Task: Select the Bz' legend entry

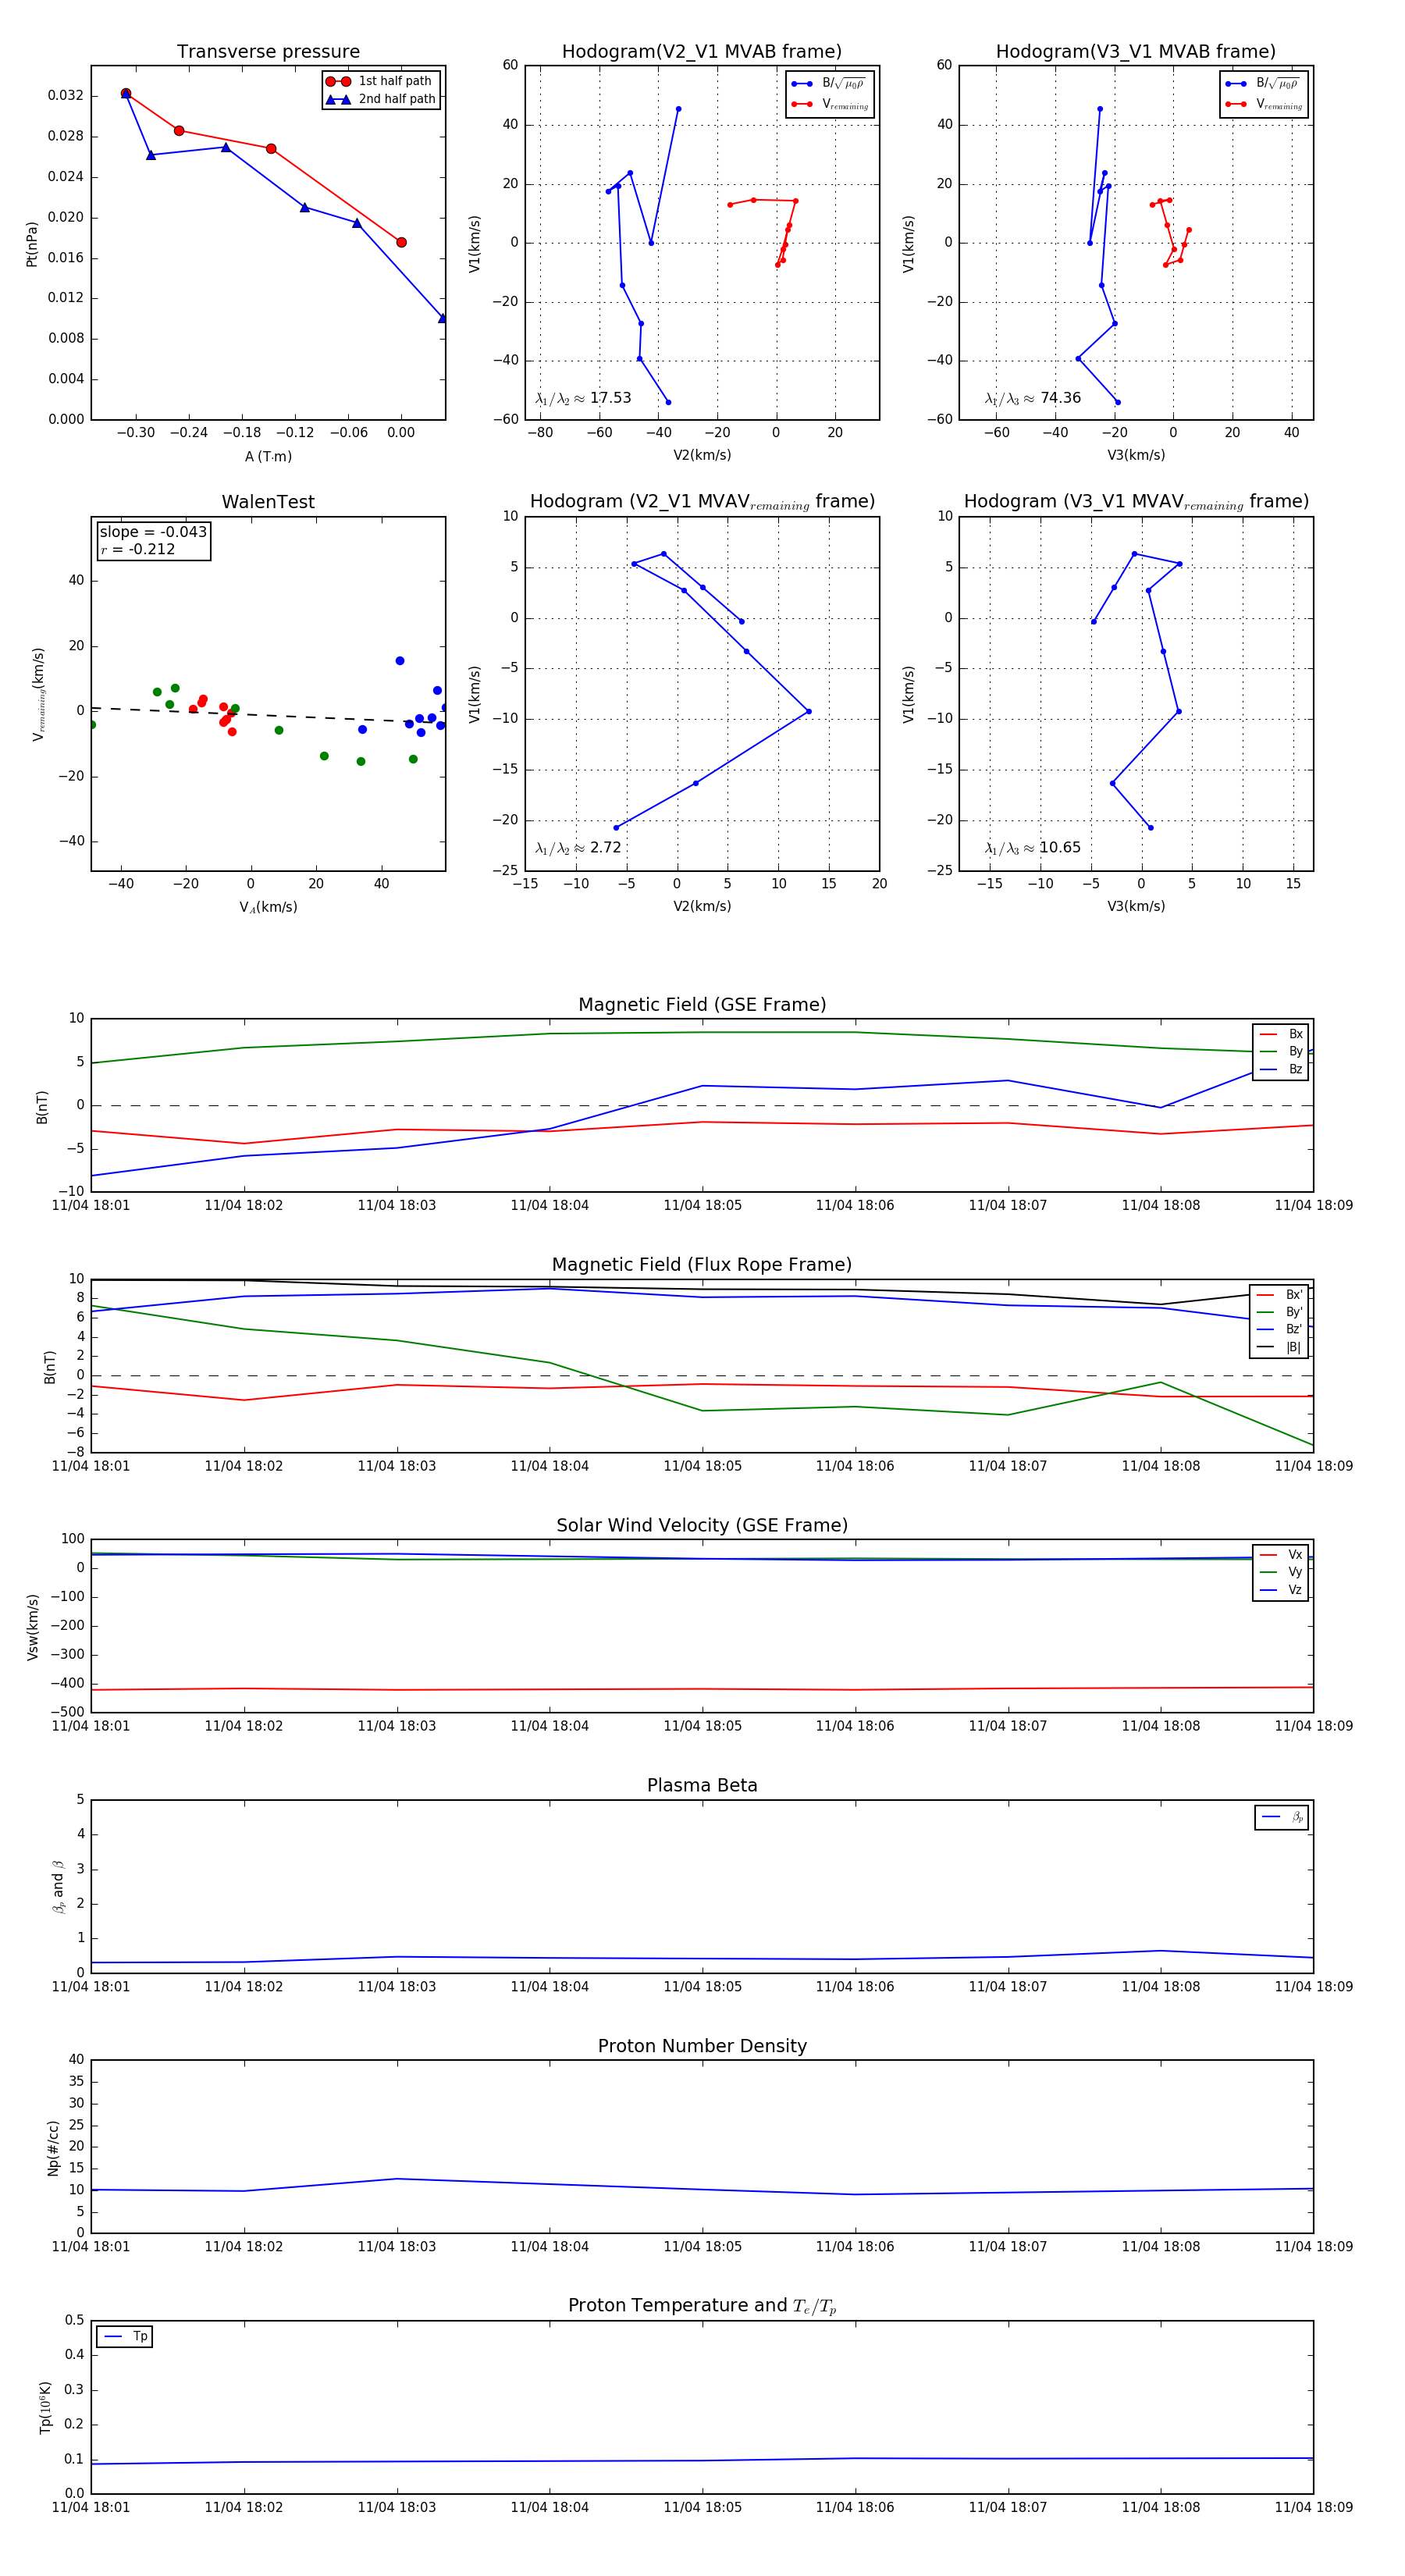Action: tap(1279, 1330)
